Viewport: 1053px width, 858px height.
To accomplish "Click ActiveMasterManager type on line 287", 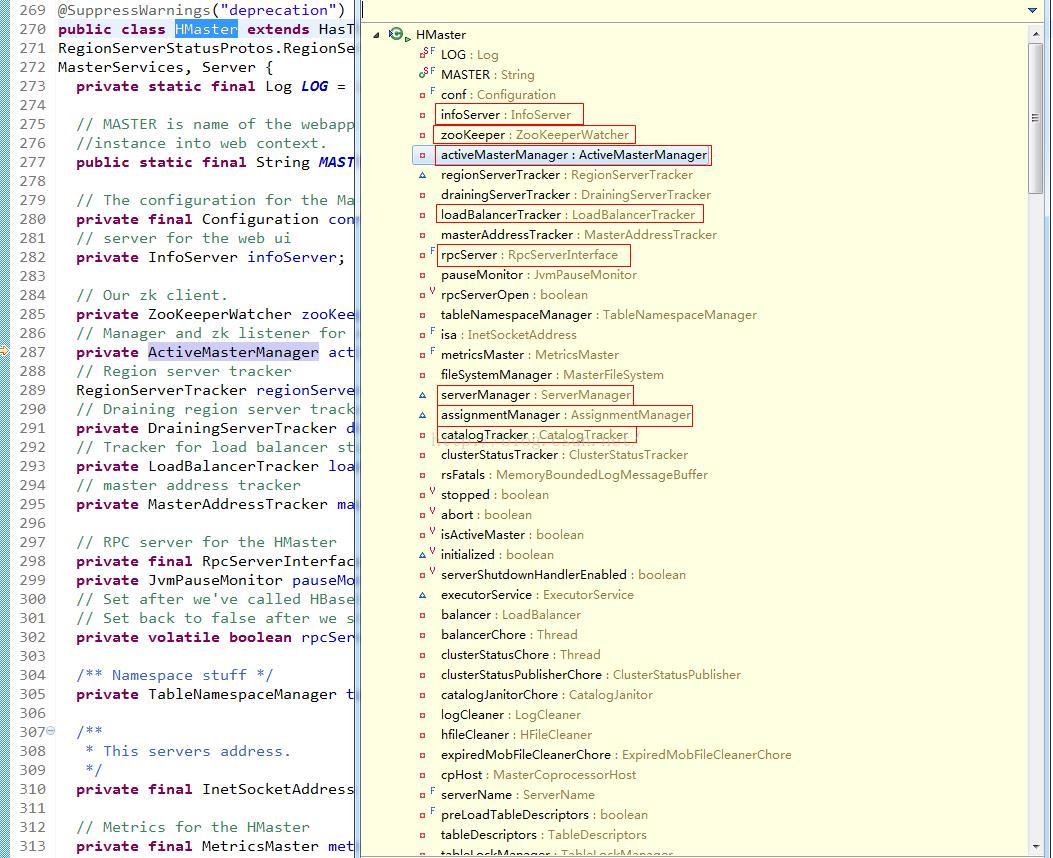I will [x=233, y=352].
